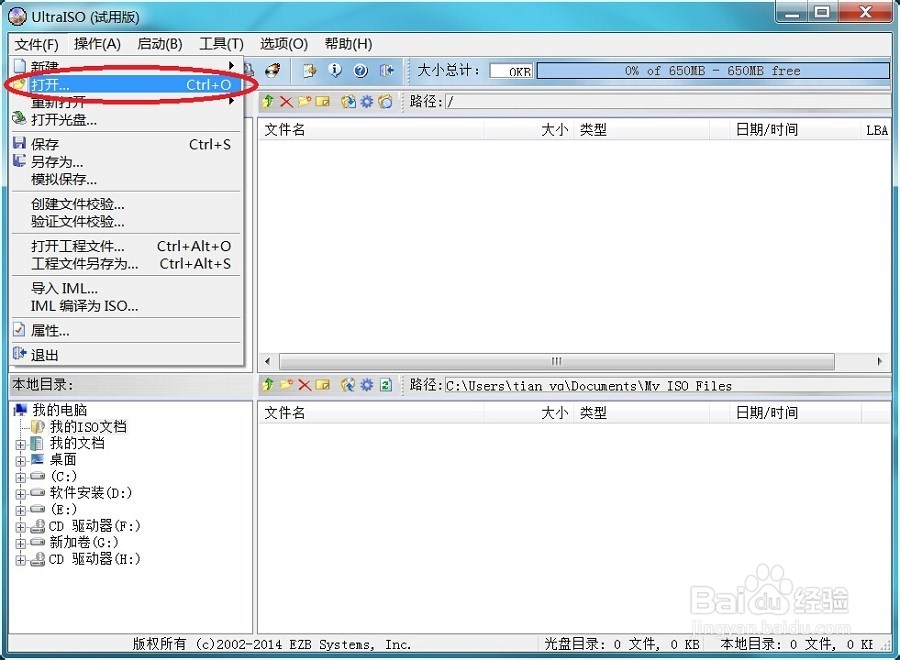Choose 模拟保存... menu entry

pos(126,179)
